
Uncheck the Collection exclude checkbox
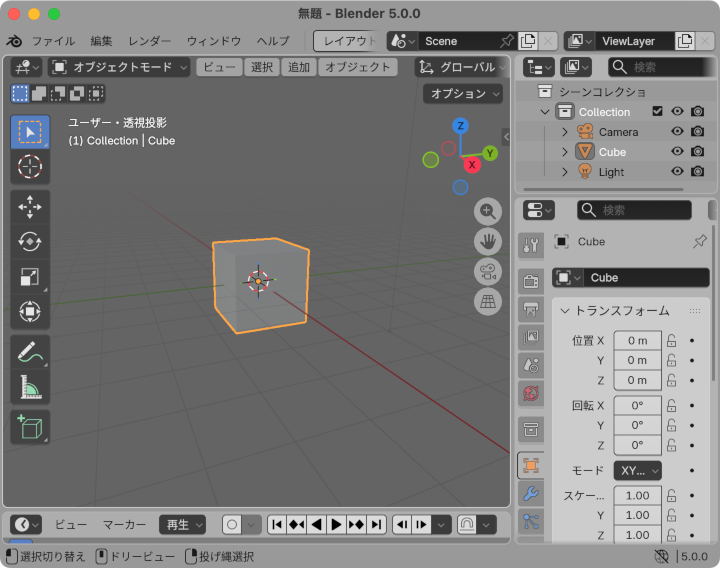point(657,112)
